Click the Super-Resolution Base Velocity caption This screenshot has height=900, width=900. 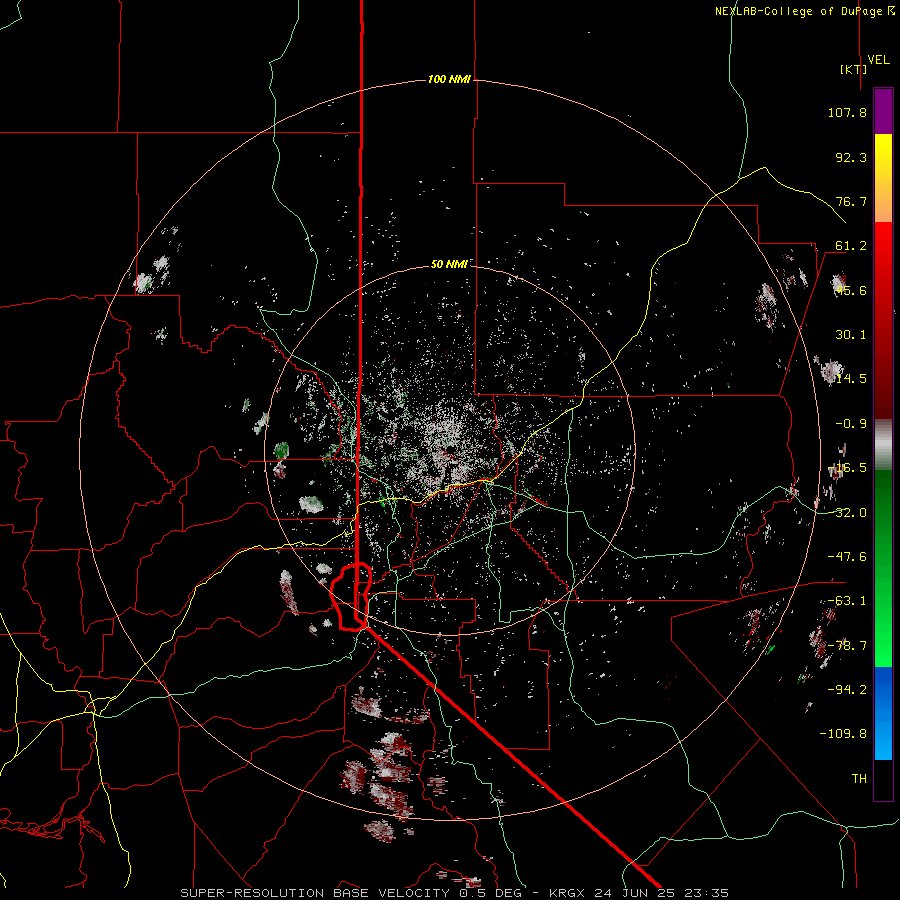[455, 893]
